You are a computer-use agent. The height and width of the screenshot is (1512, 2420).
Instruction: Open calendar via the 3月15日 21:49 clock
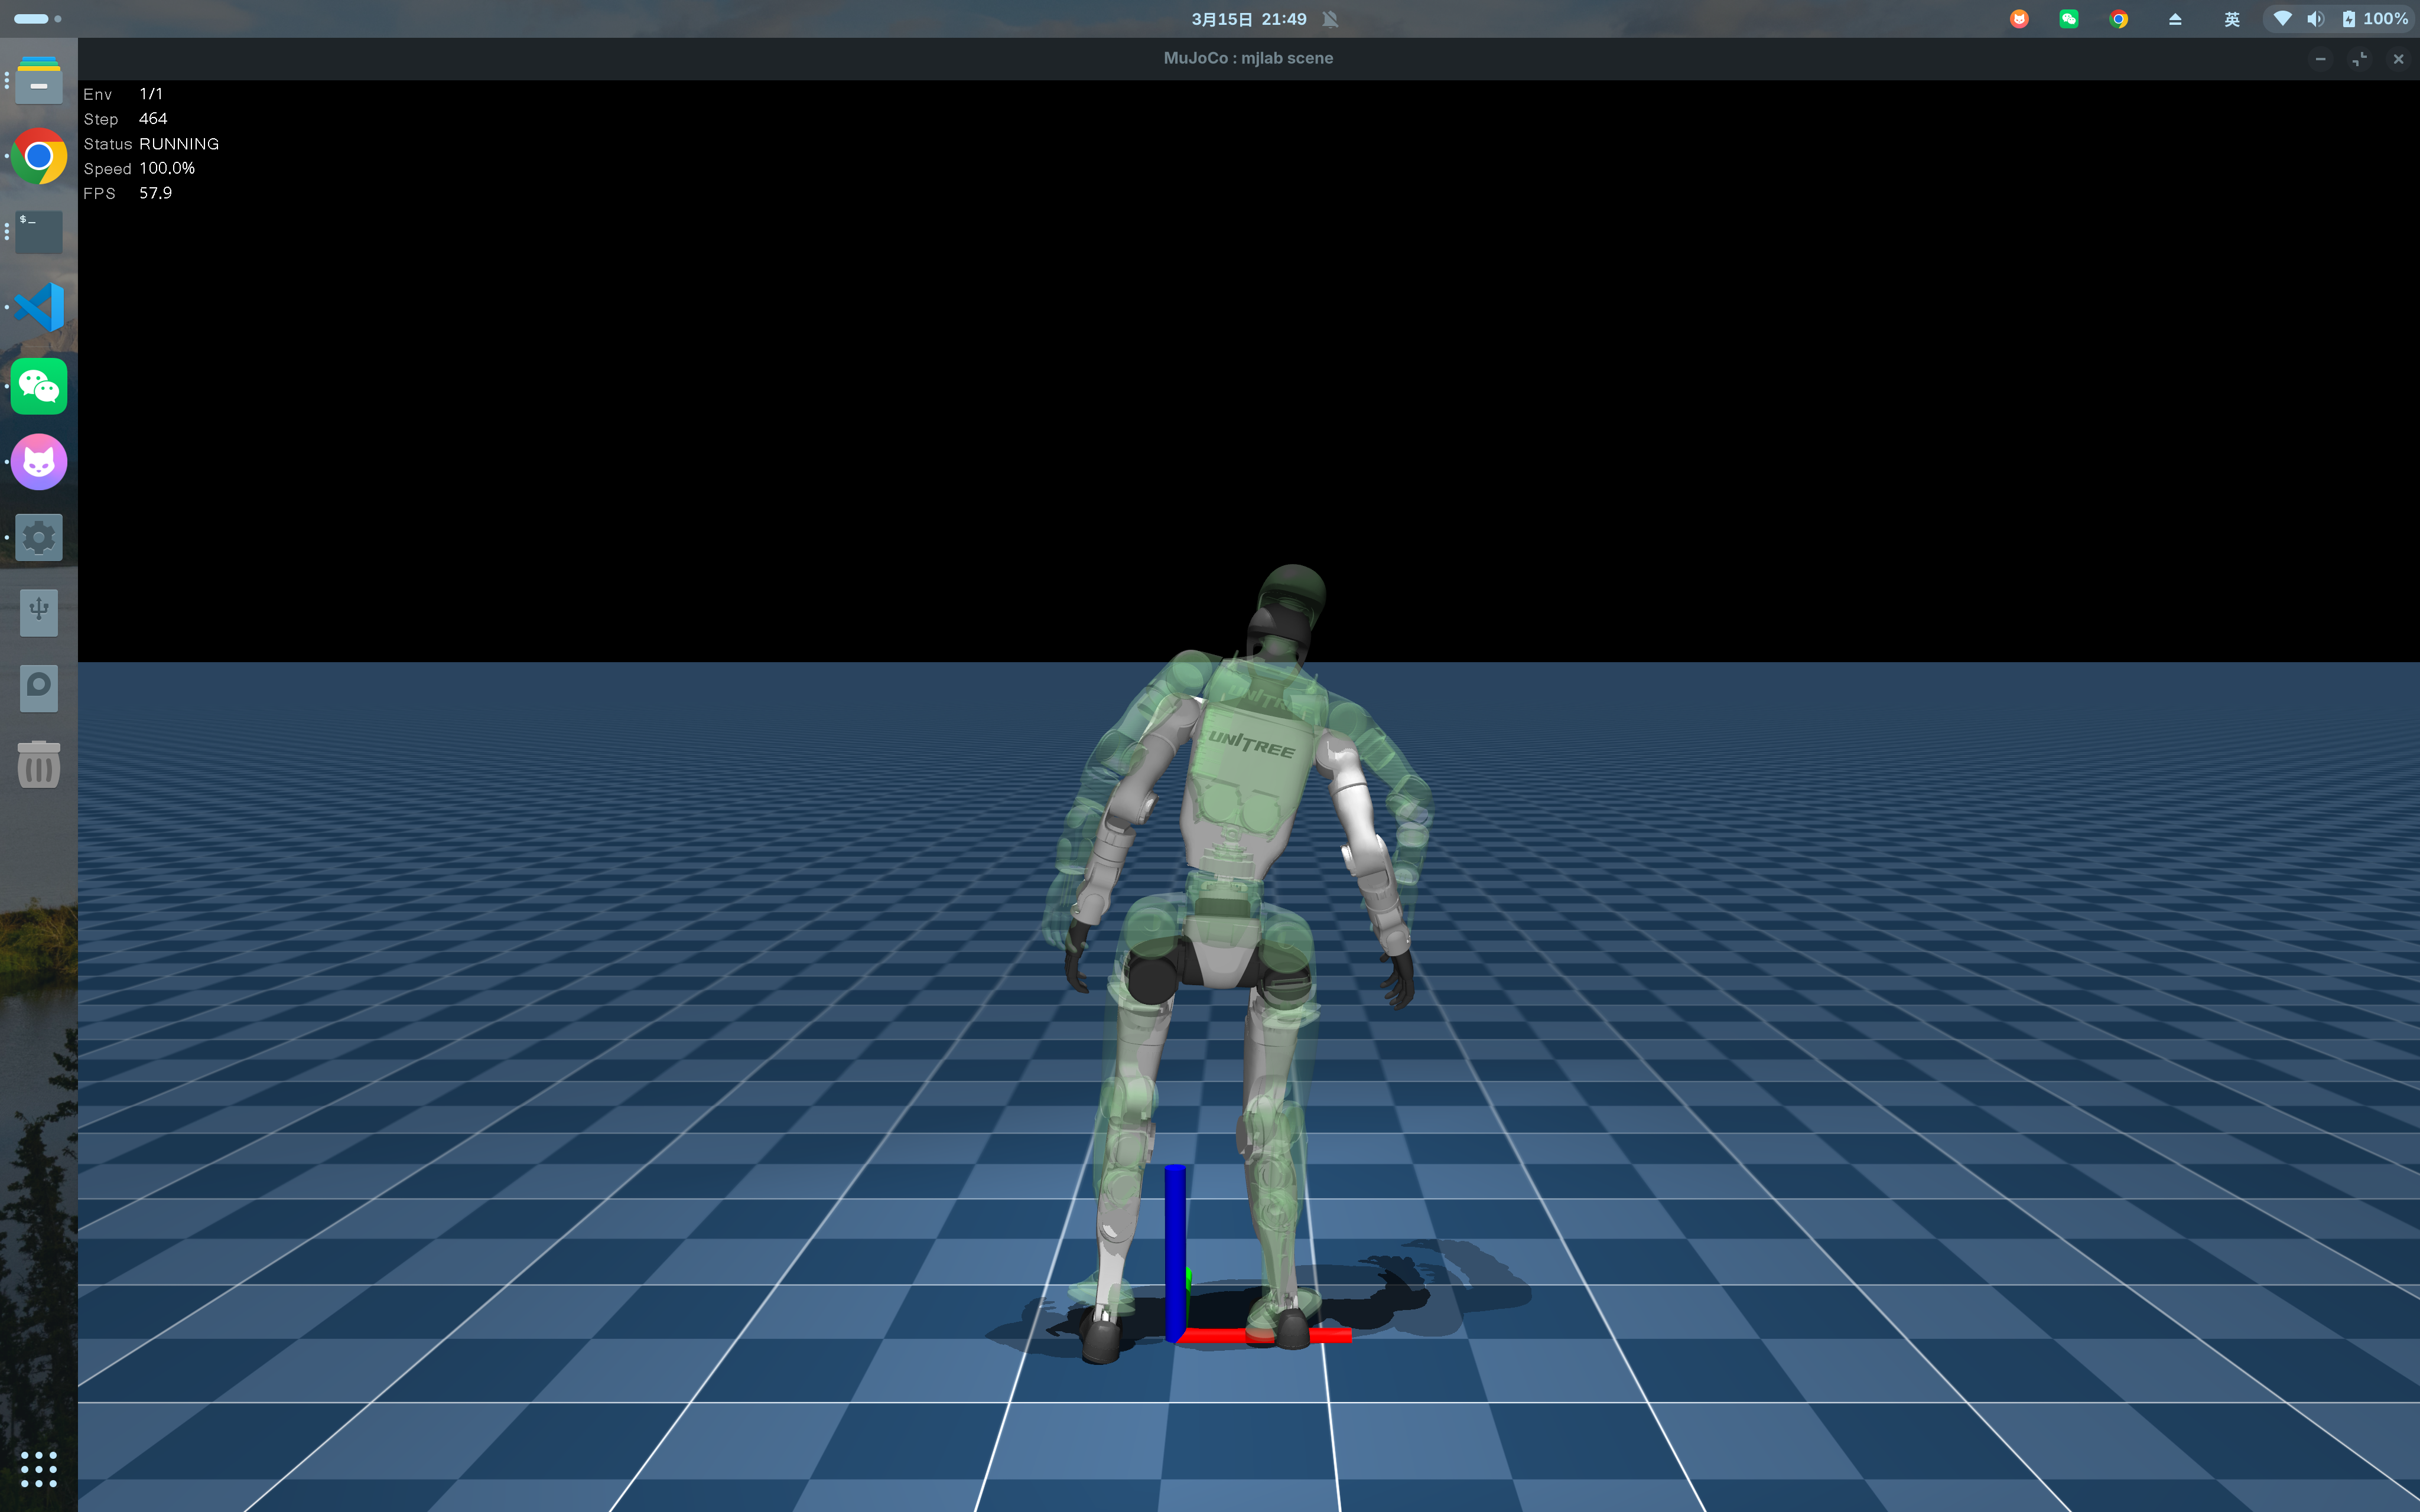1249,19
